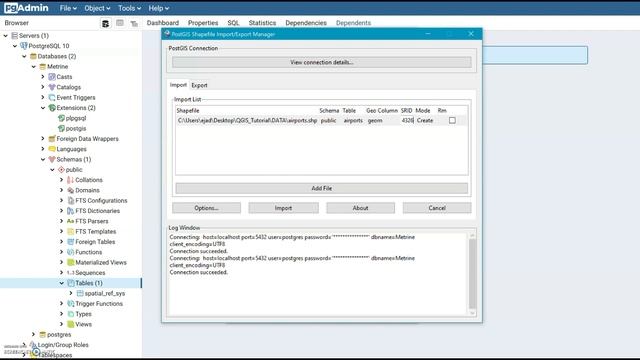Click the airports table name cell
The height and width of the screenshot is (360, 640).
tap(353, 120)
